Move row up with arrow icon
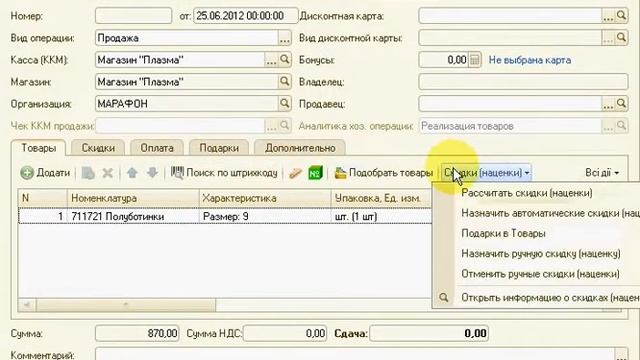 click(132, 173)
